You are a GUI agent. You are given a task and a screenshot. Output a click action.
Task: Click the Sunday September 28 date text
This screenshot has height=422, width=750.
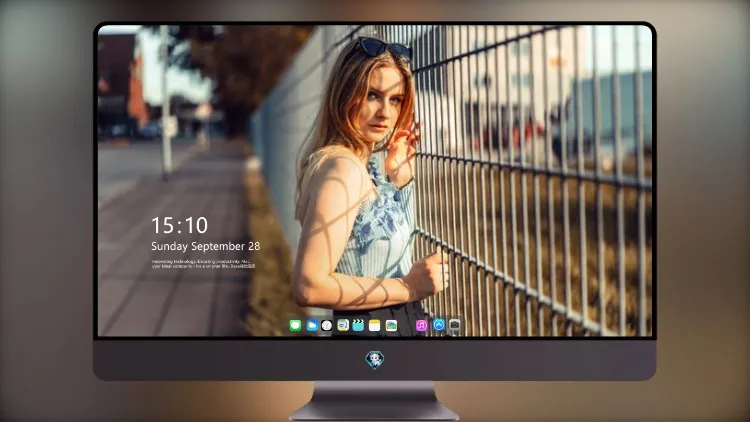206,246
